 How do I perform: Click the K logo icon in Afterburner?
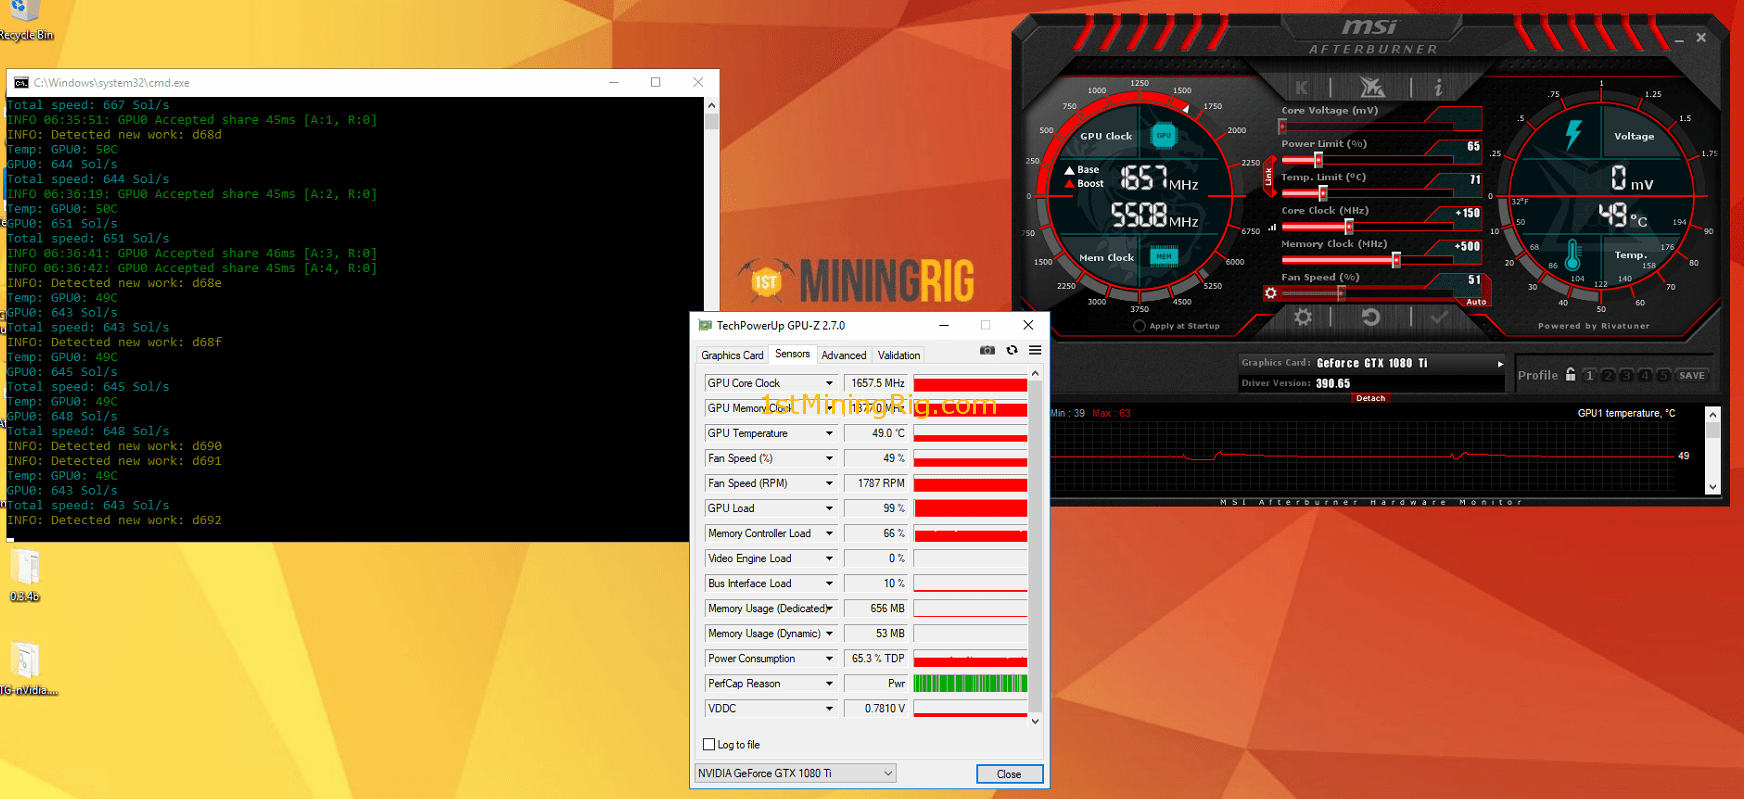[1301, 88]
